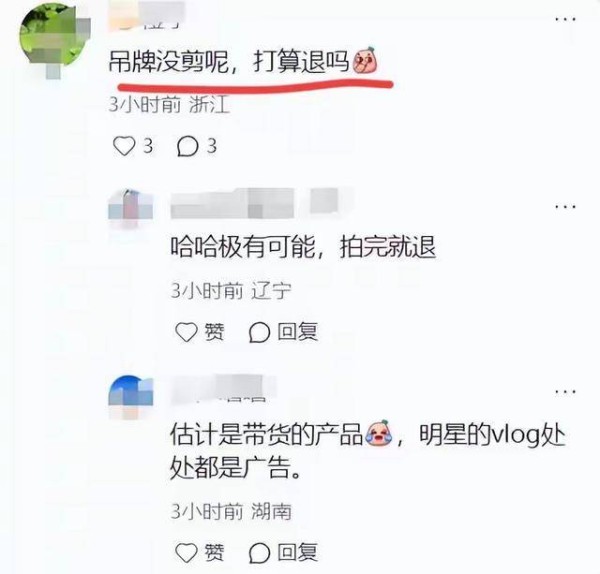Tap reply bubble icon on the Liaoning reply
Viewport: 600px width, 574px height.
(x=259, y=332)
